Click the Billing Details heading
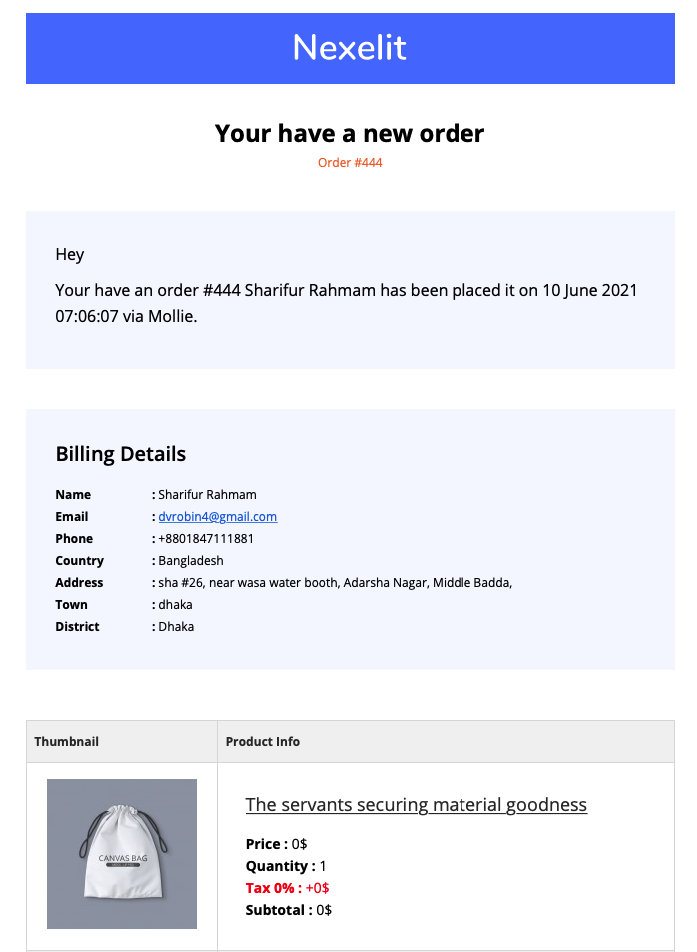 121,454
